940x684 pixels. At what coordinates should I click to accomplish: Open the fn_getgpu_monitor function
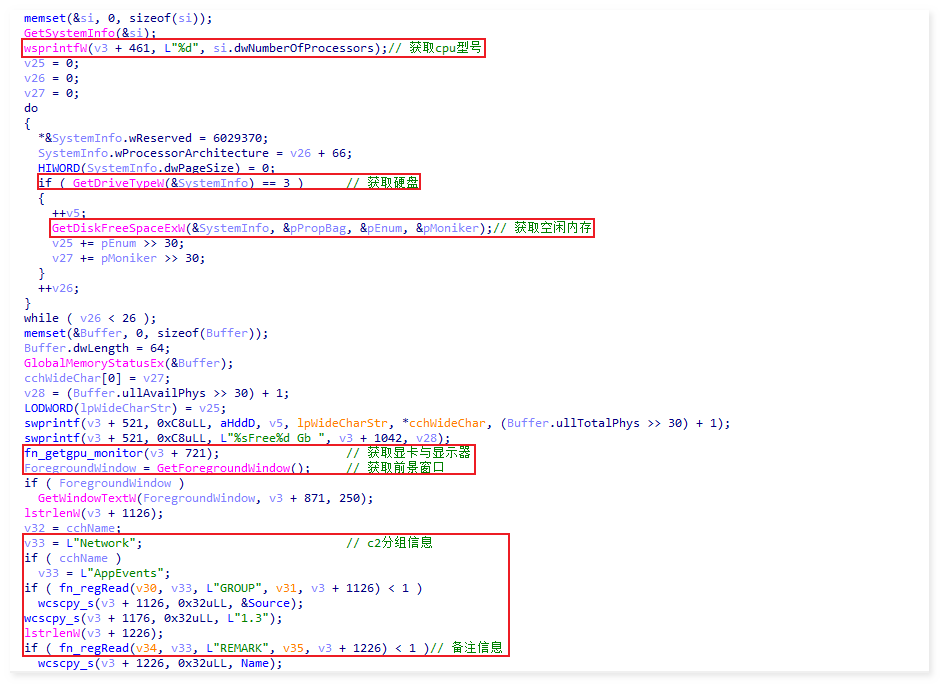84,453
